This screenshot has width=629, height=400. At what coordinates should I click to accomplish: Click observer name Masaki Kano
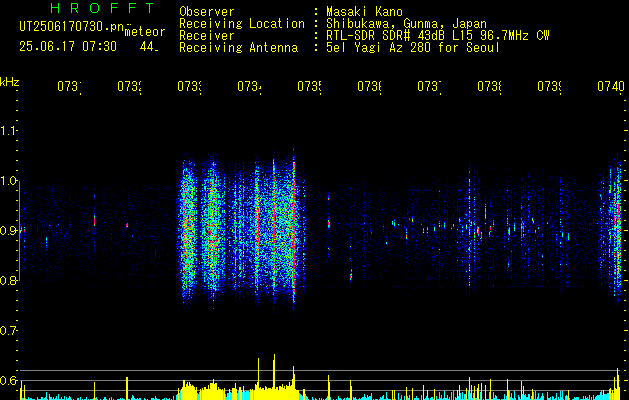(x=364, y=12)
